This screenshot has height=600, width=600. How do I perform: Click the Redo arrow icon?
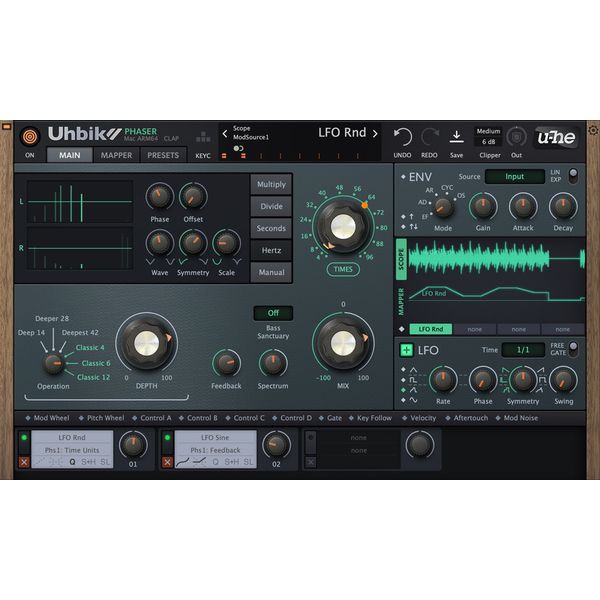[430, 136]
